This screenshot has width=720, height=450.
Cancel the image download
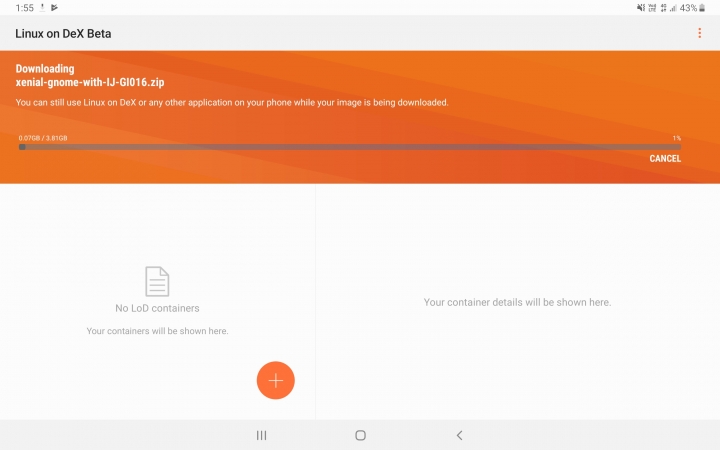[x=665, y=158]
